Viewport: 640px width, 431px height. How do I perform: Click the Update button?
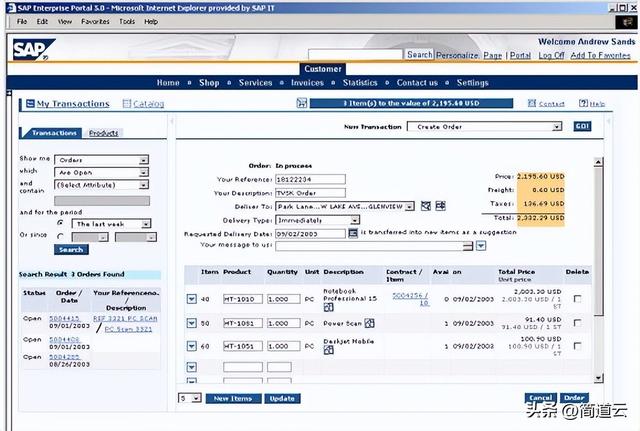coord(282,398)
